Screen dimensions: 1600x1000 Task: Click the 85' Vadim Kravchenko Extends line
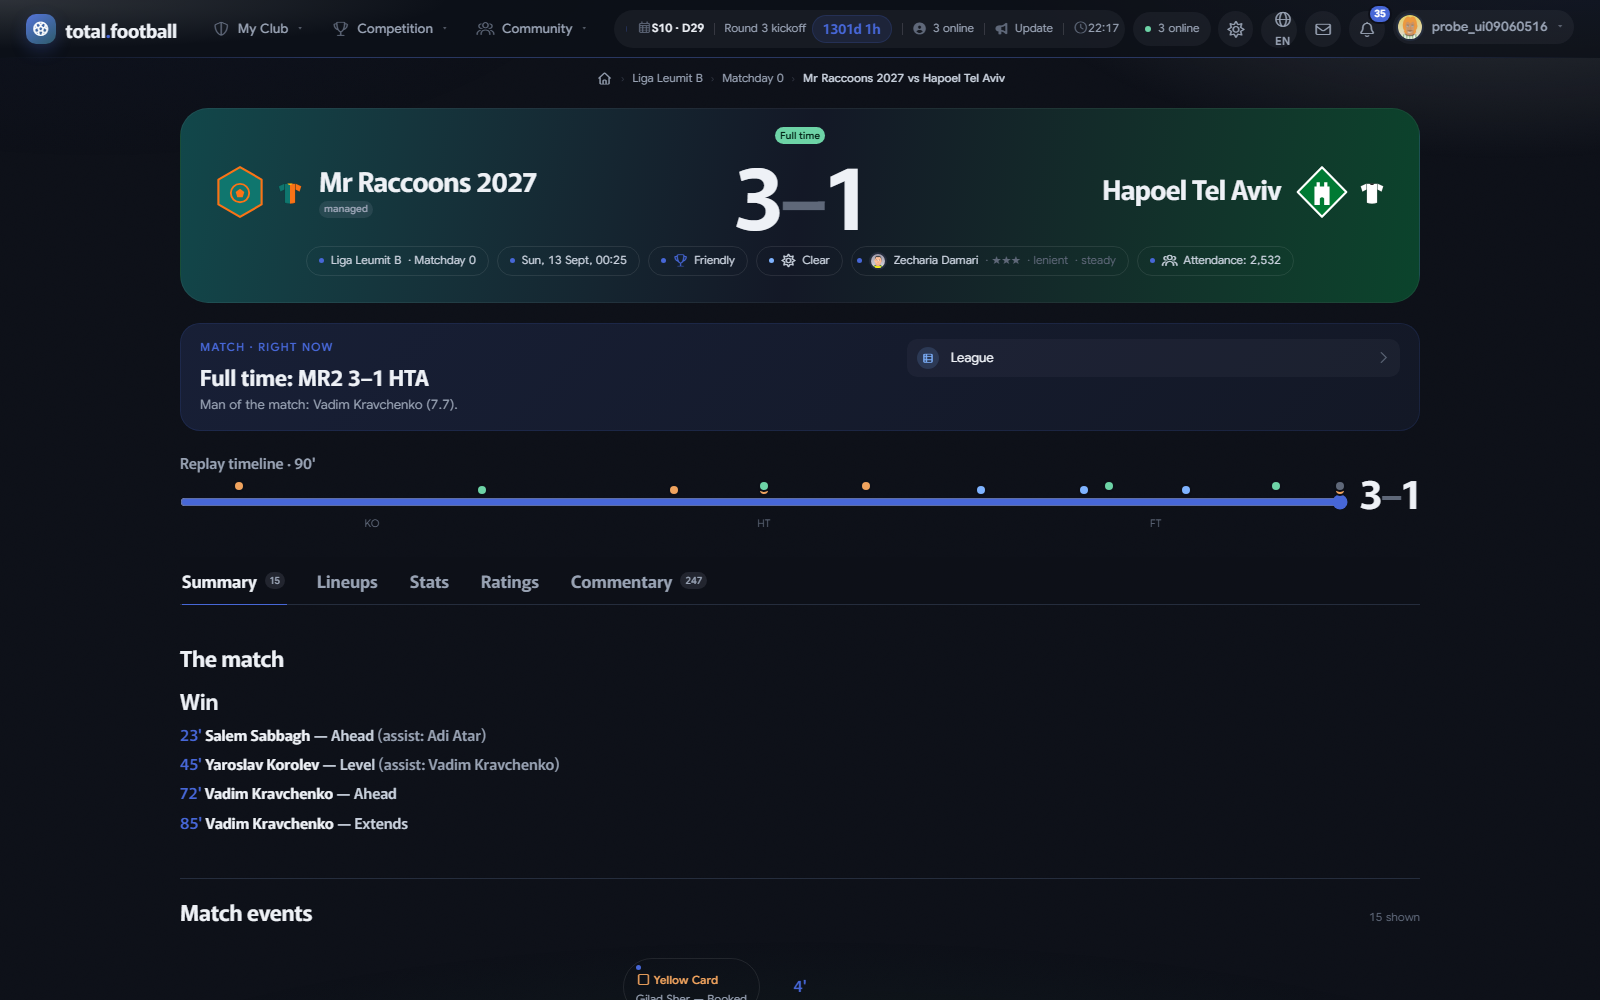294,824
